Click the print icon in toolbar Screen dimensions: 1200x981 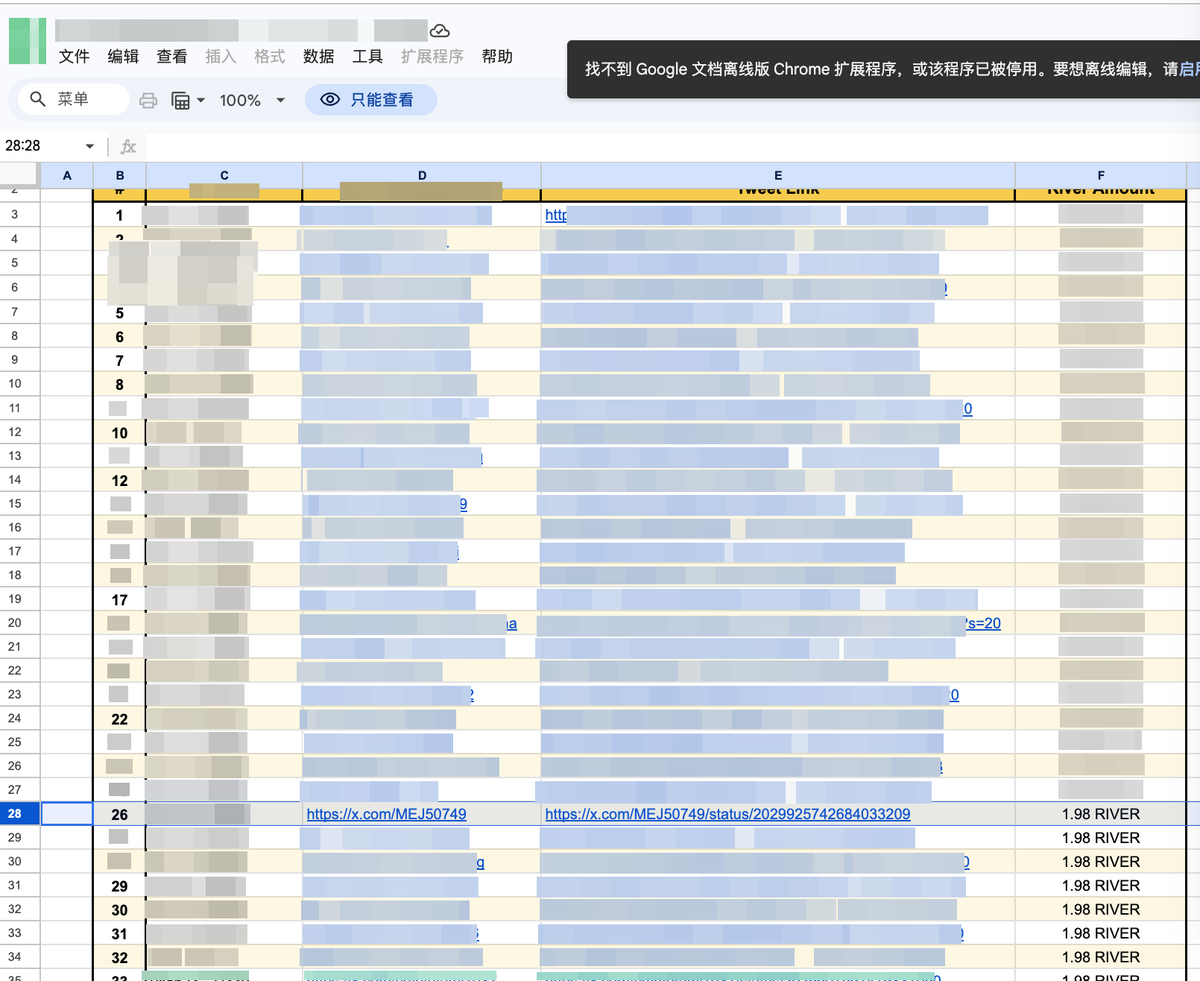pyautogui.click(x=148, y=100)
